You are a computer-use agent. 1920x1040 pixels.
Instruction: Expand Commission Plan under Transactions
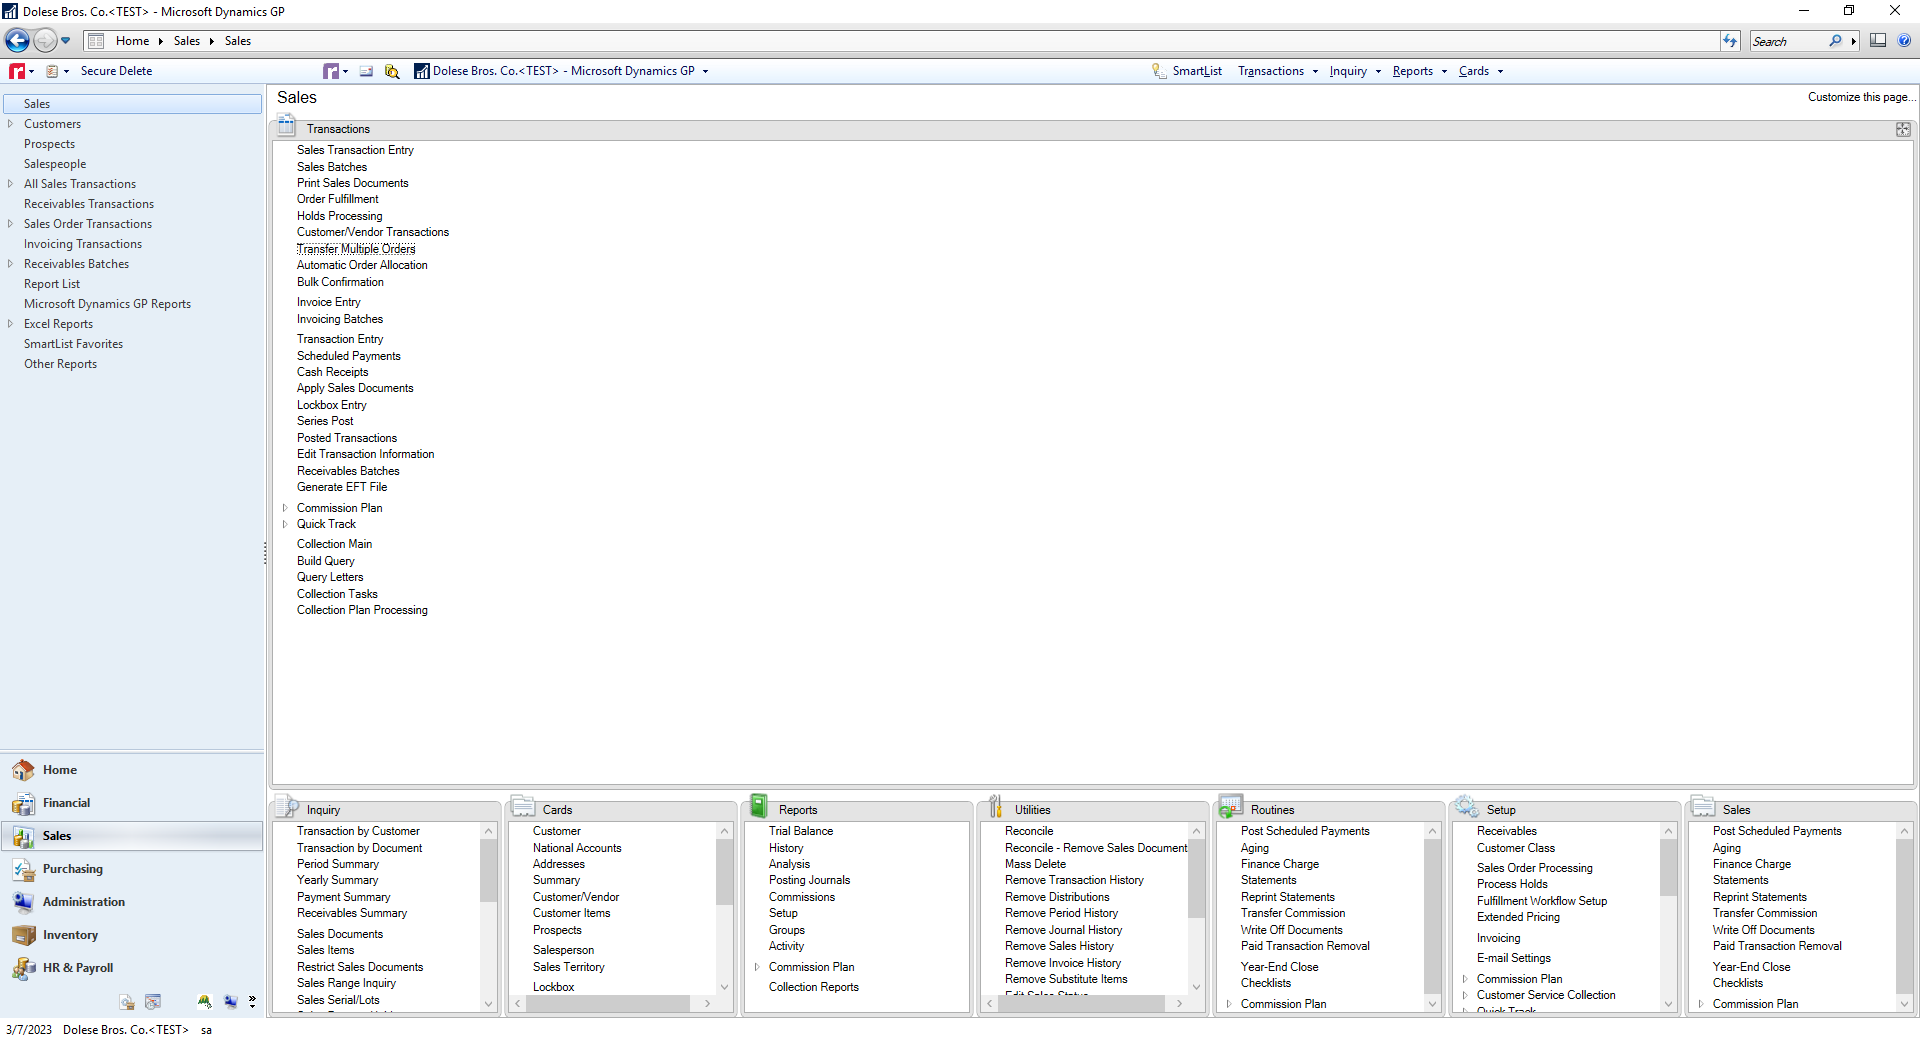click(x=285, y=508)
